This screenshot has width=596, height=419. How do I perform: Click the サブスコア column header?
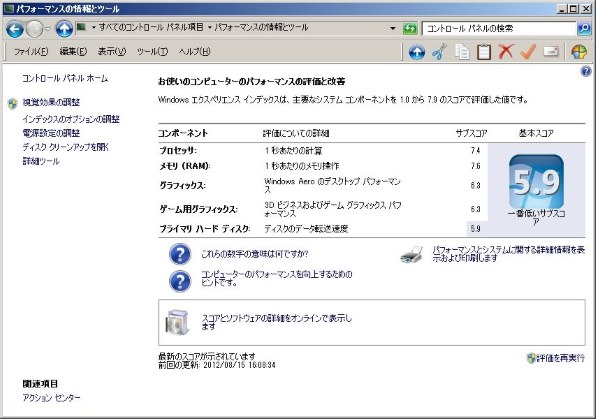click(x=471, y=133)
